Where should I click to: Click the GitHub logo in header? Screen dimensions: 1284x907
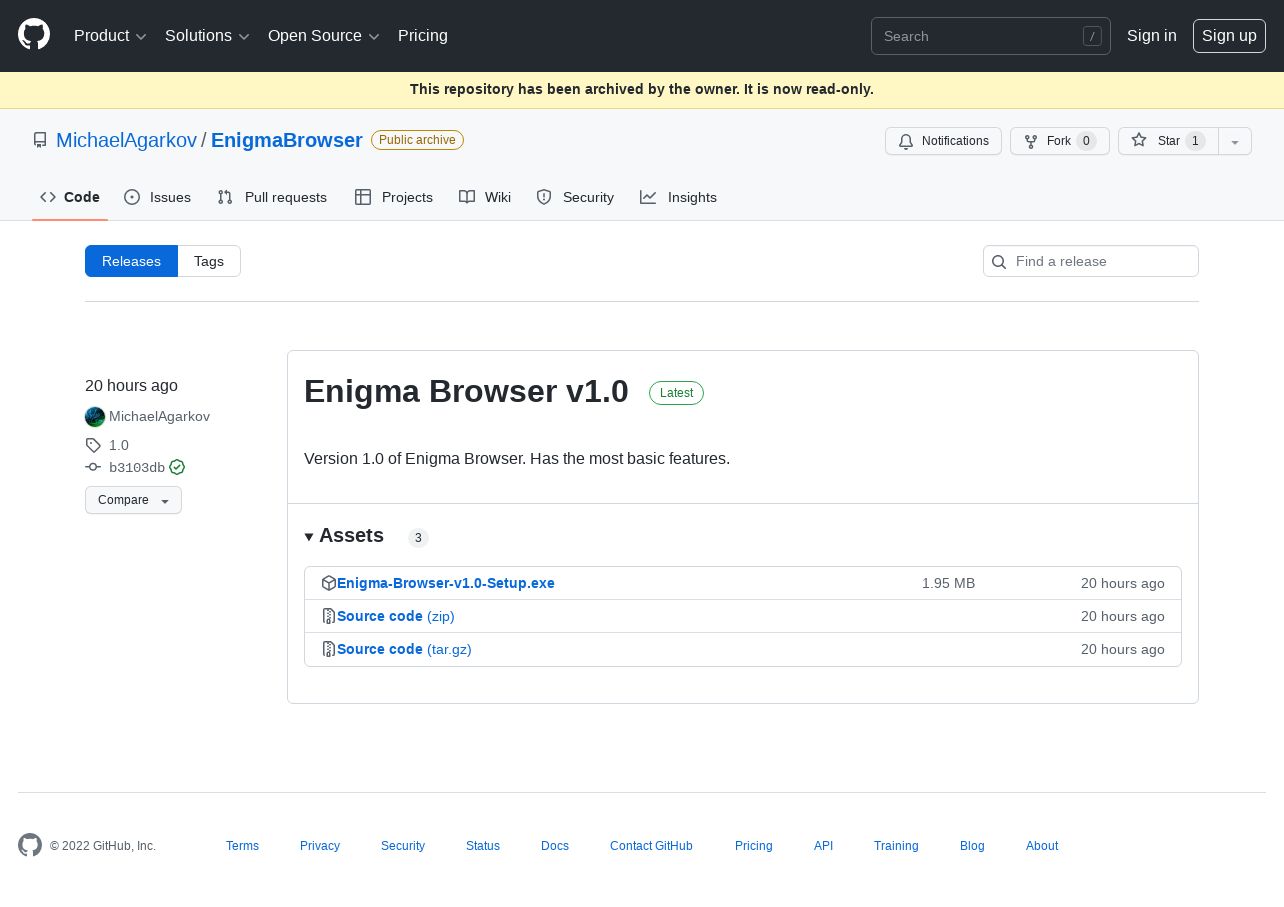click(34, 35)
